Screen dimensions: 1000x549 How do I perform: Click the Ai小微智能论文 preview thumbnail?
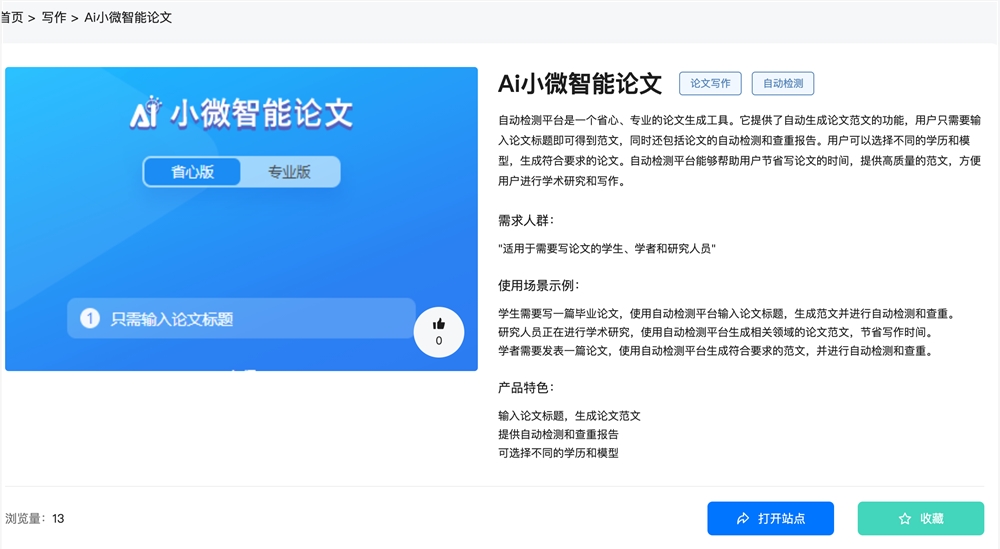tap(241, 219)
